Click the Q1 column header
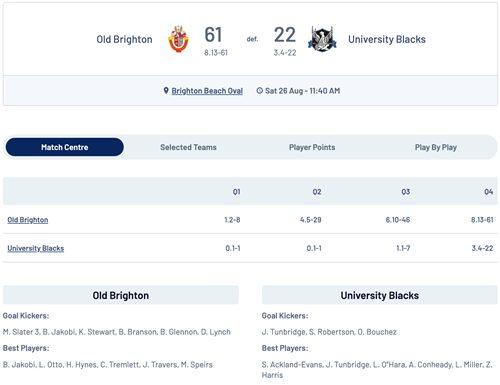The image size is (500, 385). [236, 192]
